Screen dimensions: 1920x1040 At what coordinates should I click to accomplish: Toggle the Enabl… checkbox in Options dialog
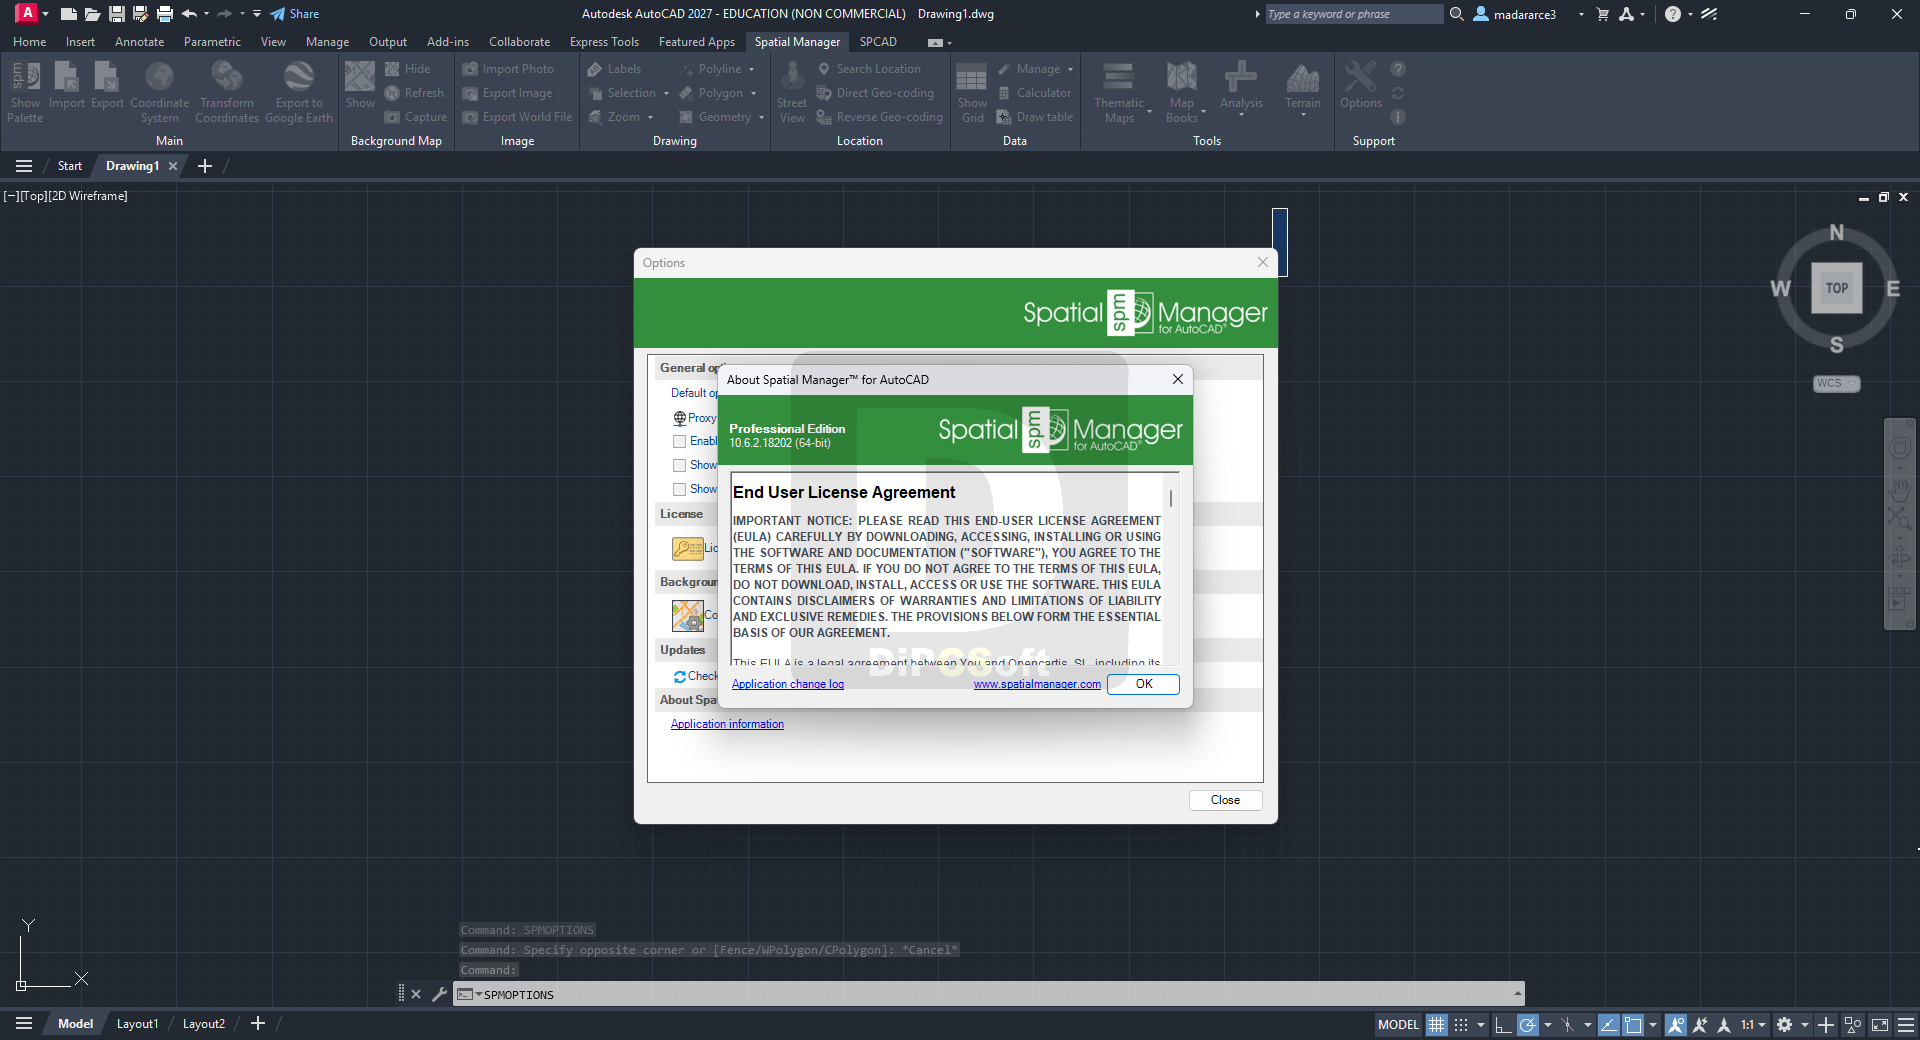680,441
